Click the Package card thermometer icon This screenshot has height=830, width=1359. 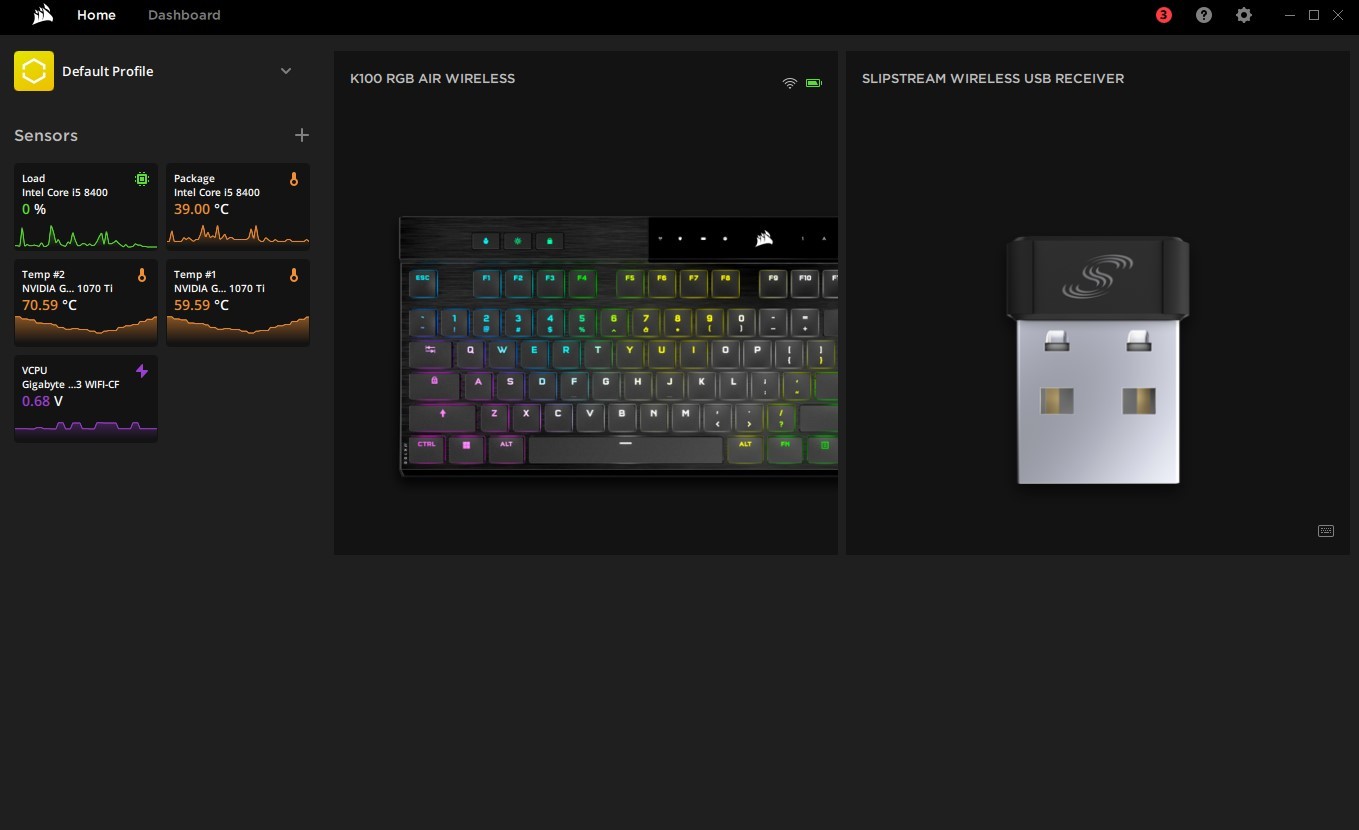[x=294, y=179]
